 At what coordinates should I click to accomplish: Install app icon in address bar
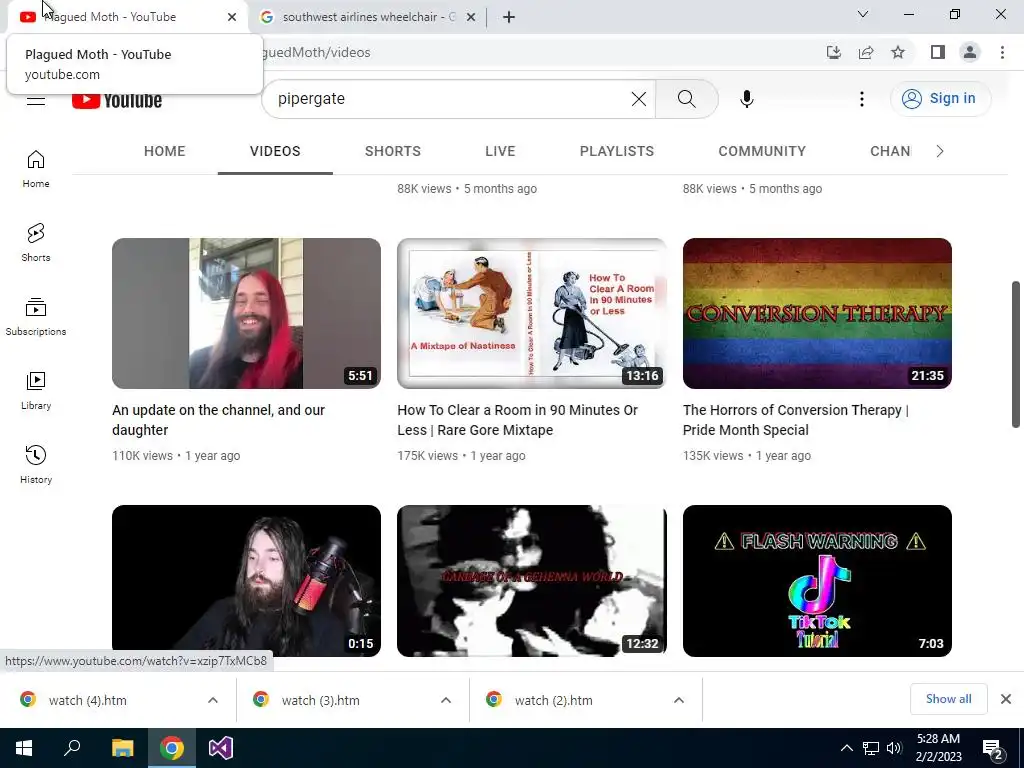pos(834,52)
